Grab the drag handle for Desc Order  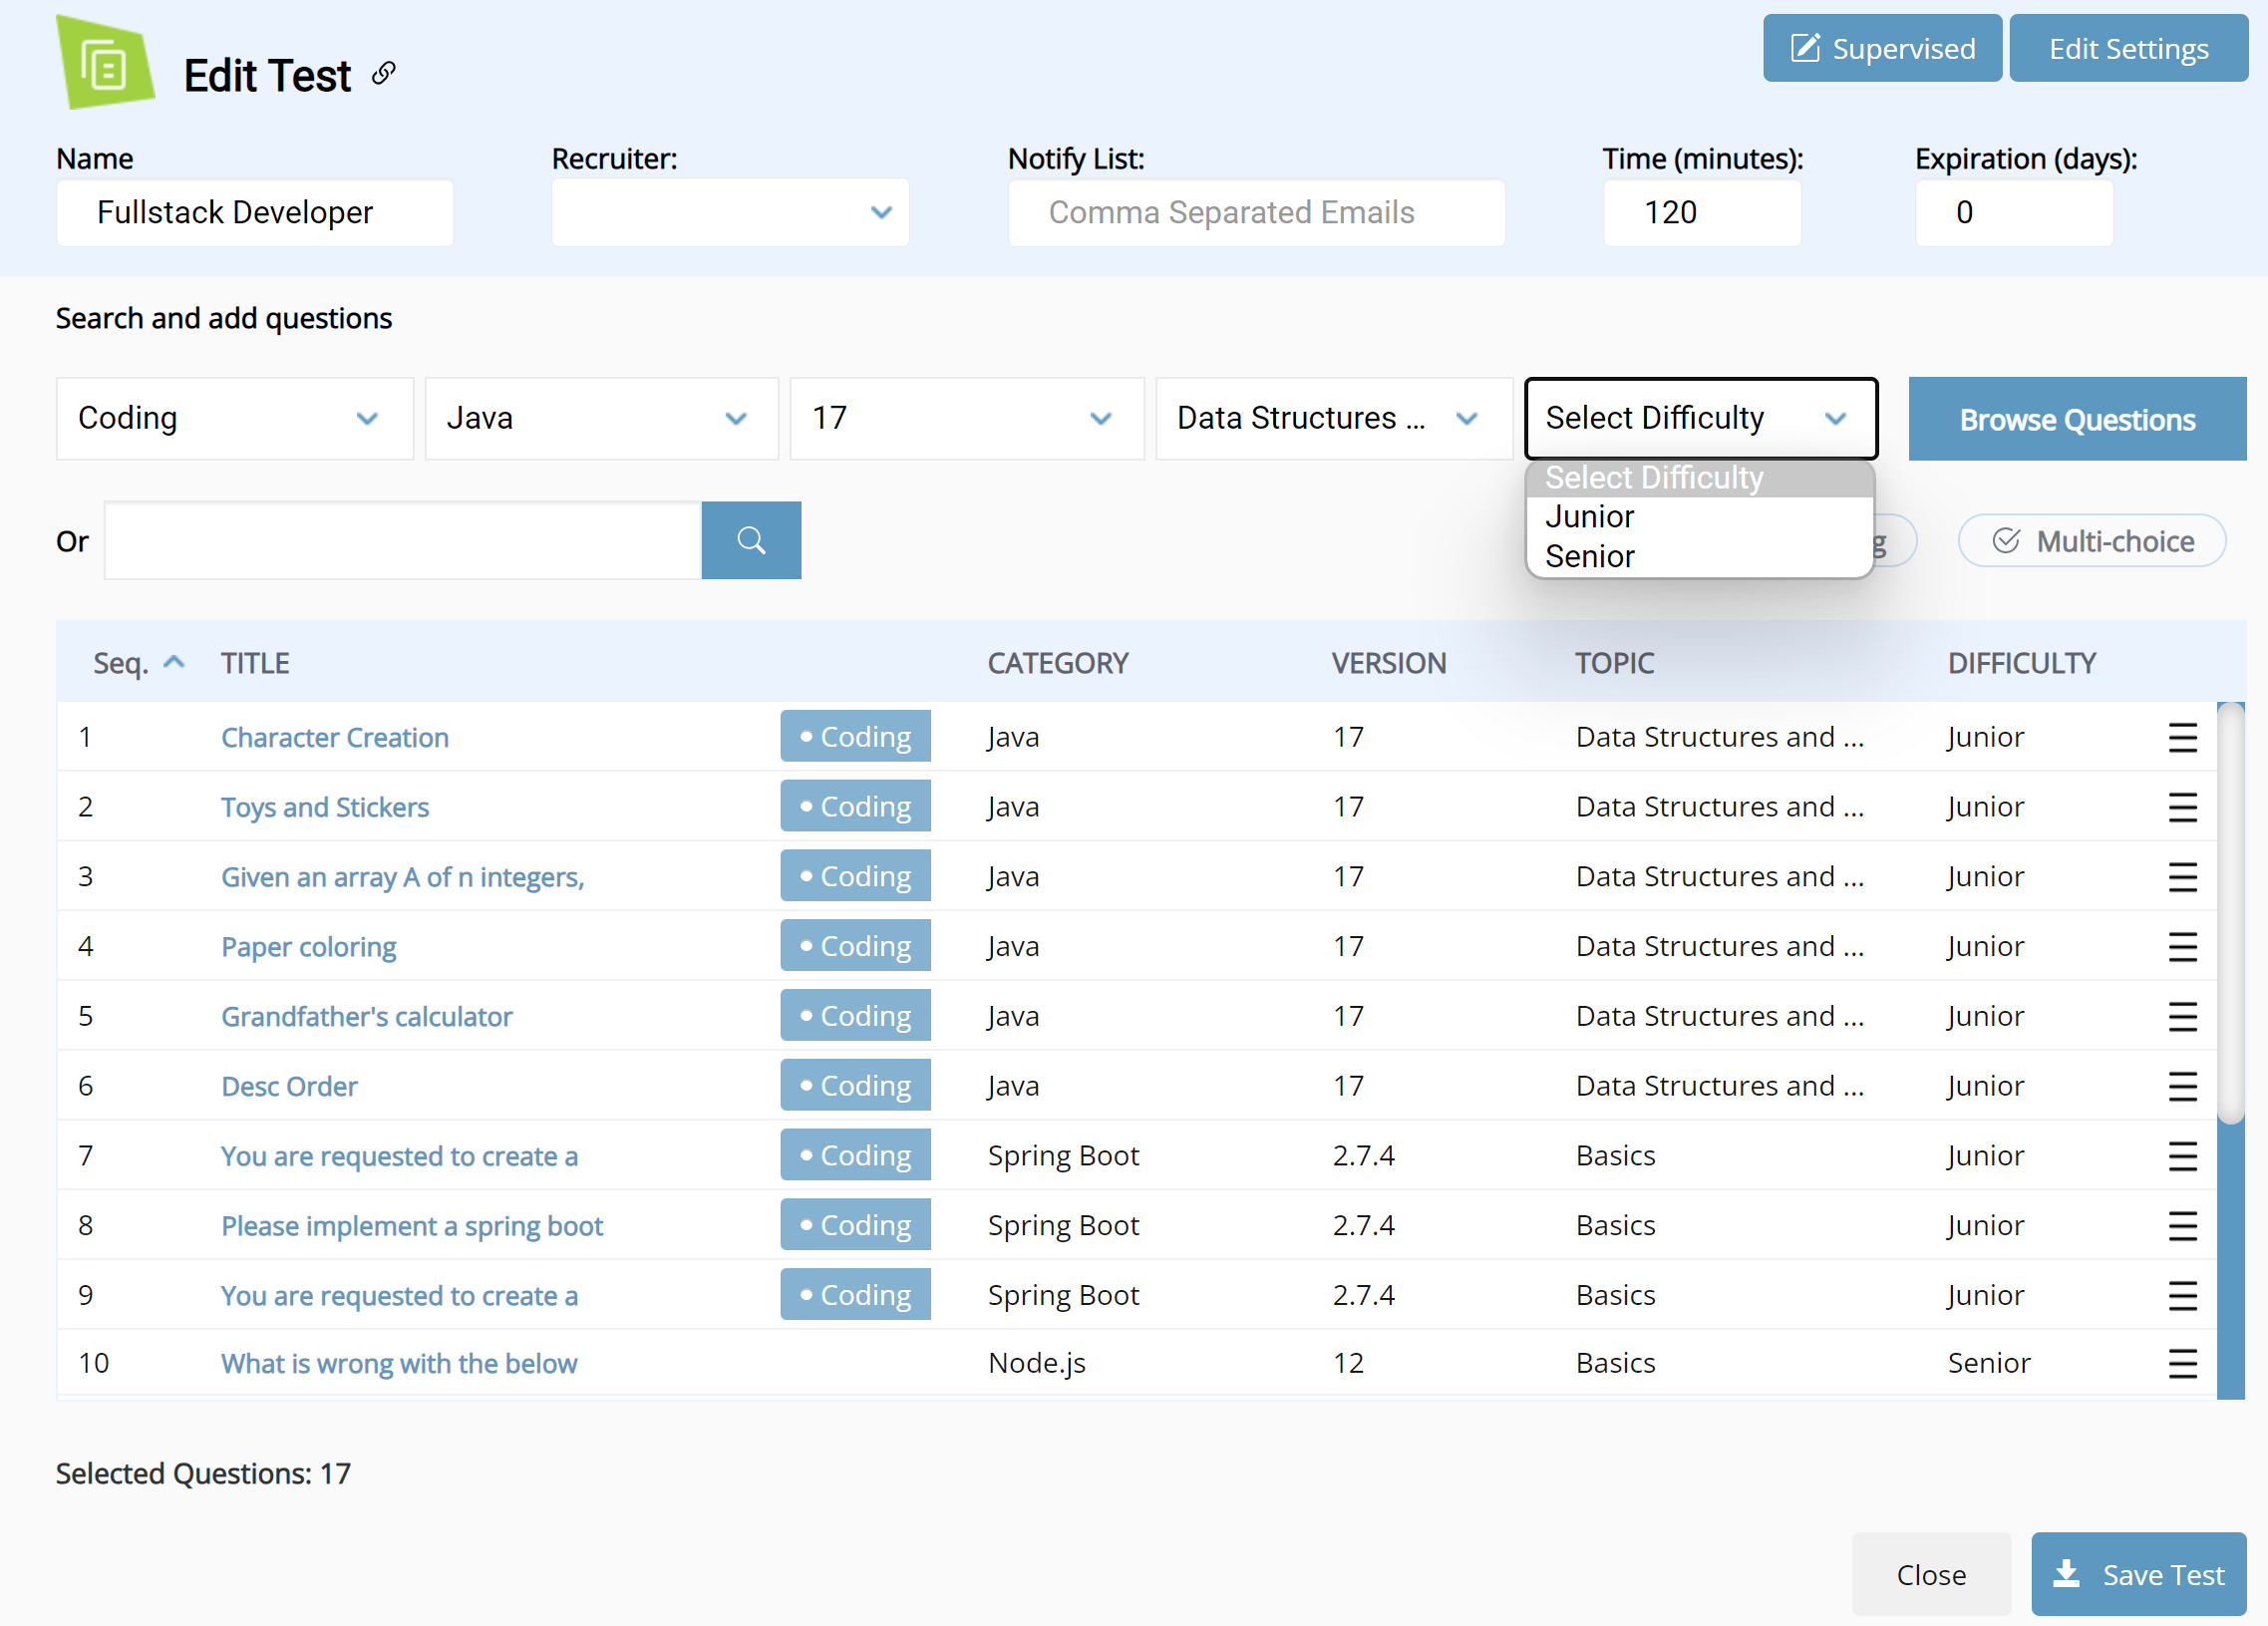[x=2182, y=1086]
